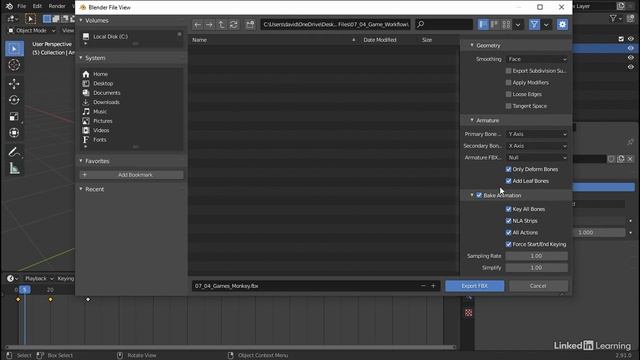The height and width of the screenshot is (360, 640).
Task: Go up to parent directory
Action: [221, 24]
